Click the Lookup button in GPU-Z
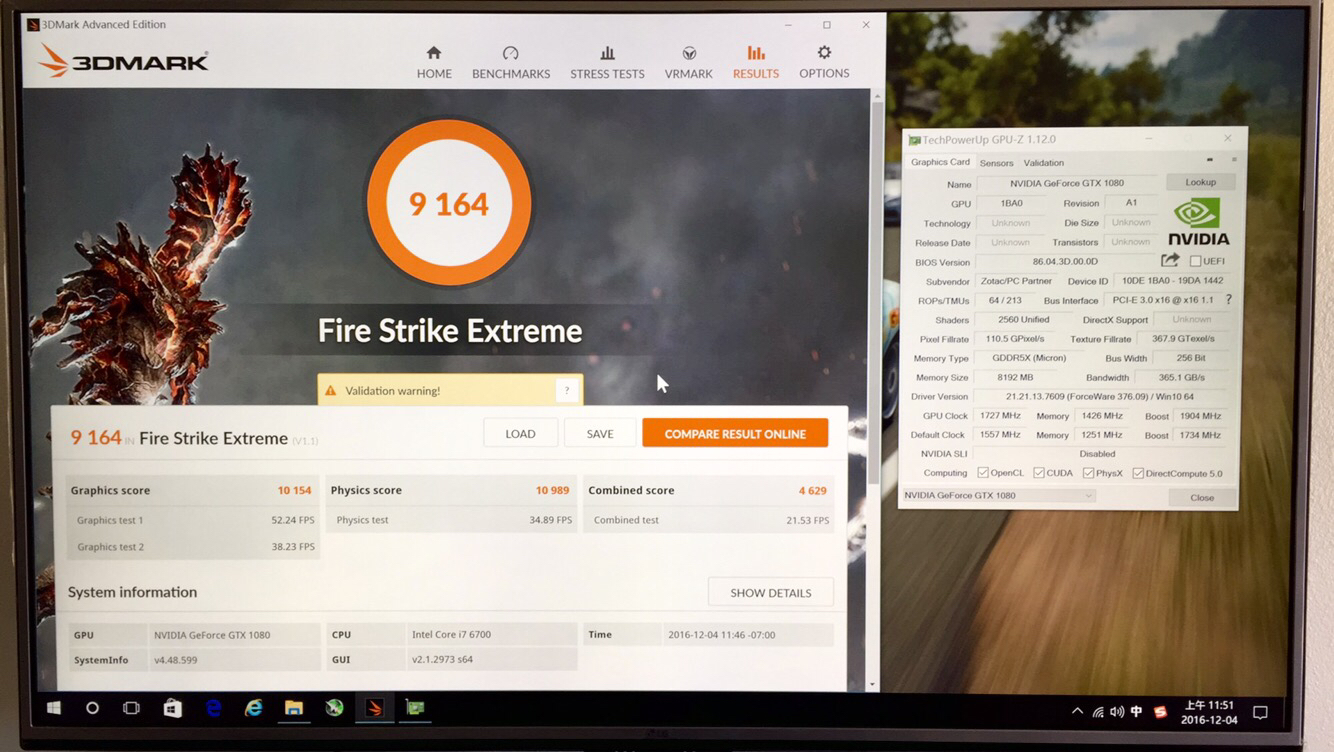 click(x=1200, y=182)
